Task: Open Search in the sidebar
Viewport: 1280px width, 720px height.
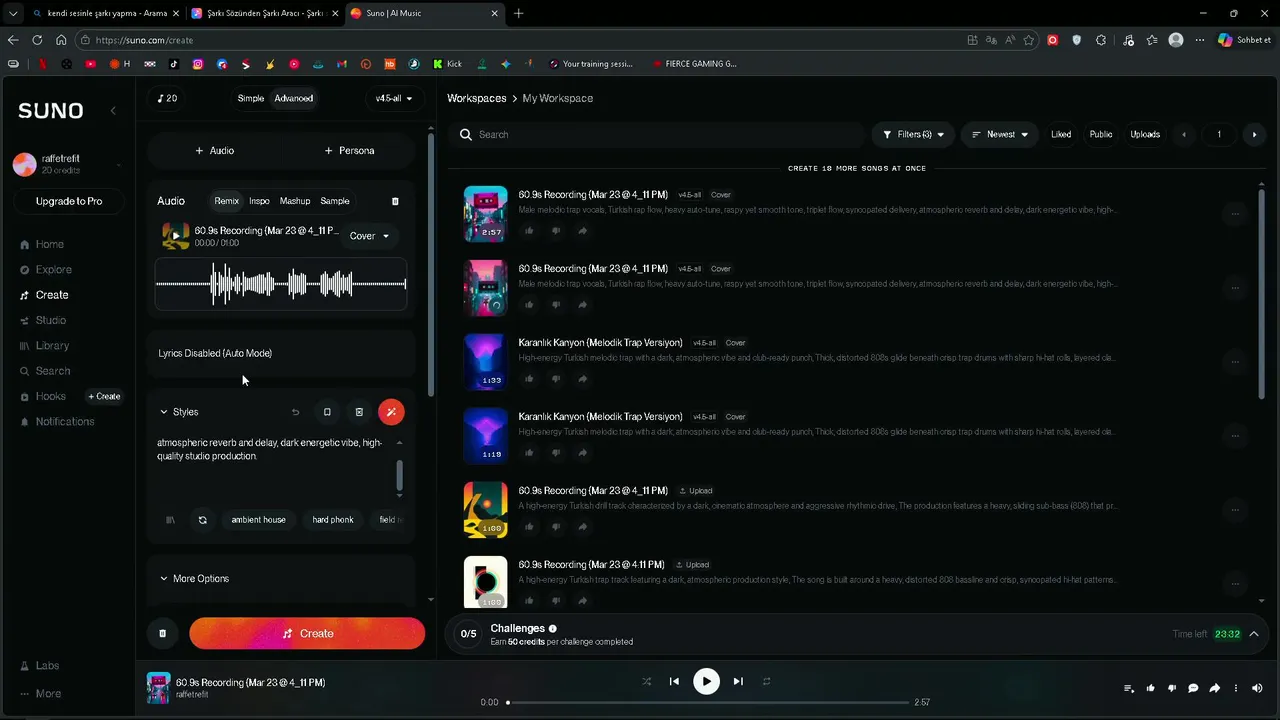Action: tap(44, 371)
